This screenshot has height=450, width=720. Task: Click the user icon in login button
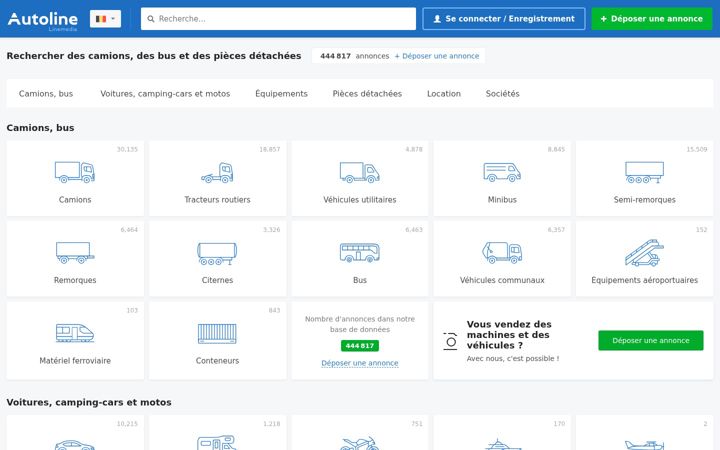pyautogui.click(x=437, y=19)
